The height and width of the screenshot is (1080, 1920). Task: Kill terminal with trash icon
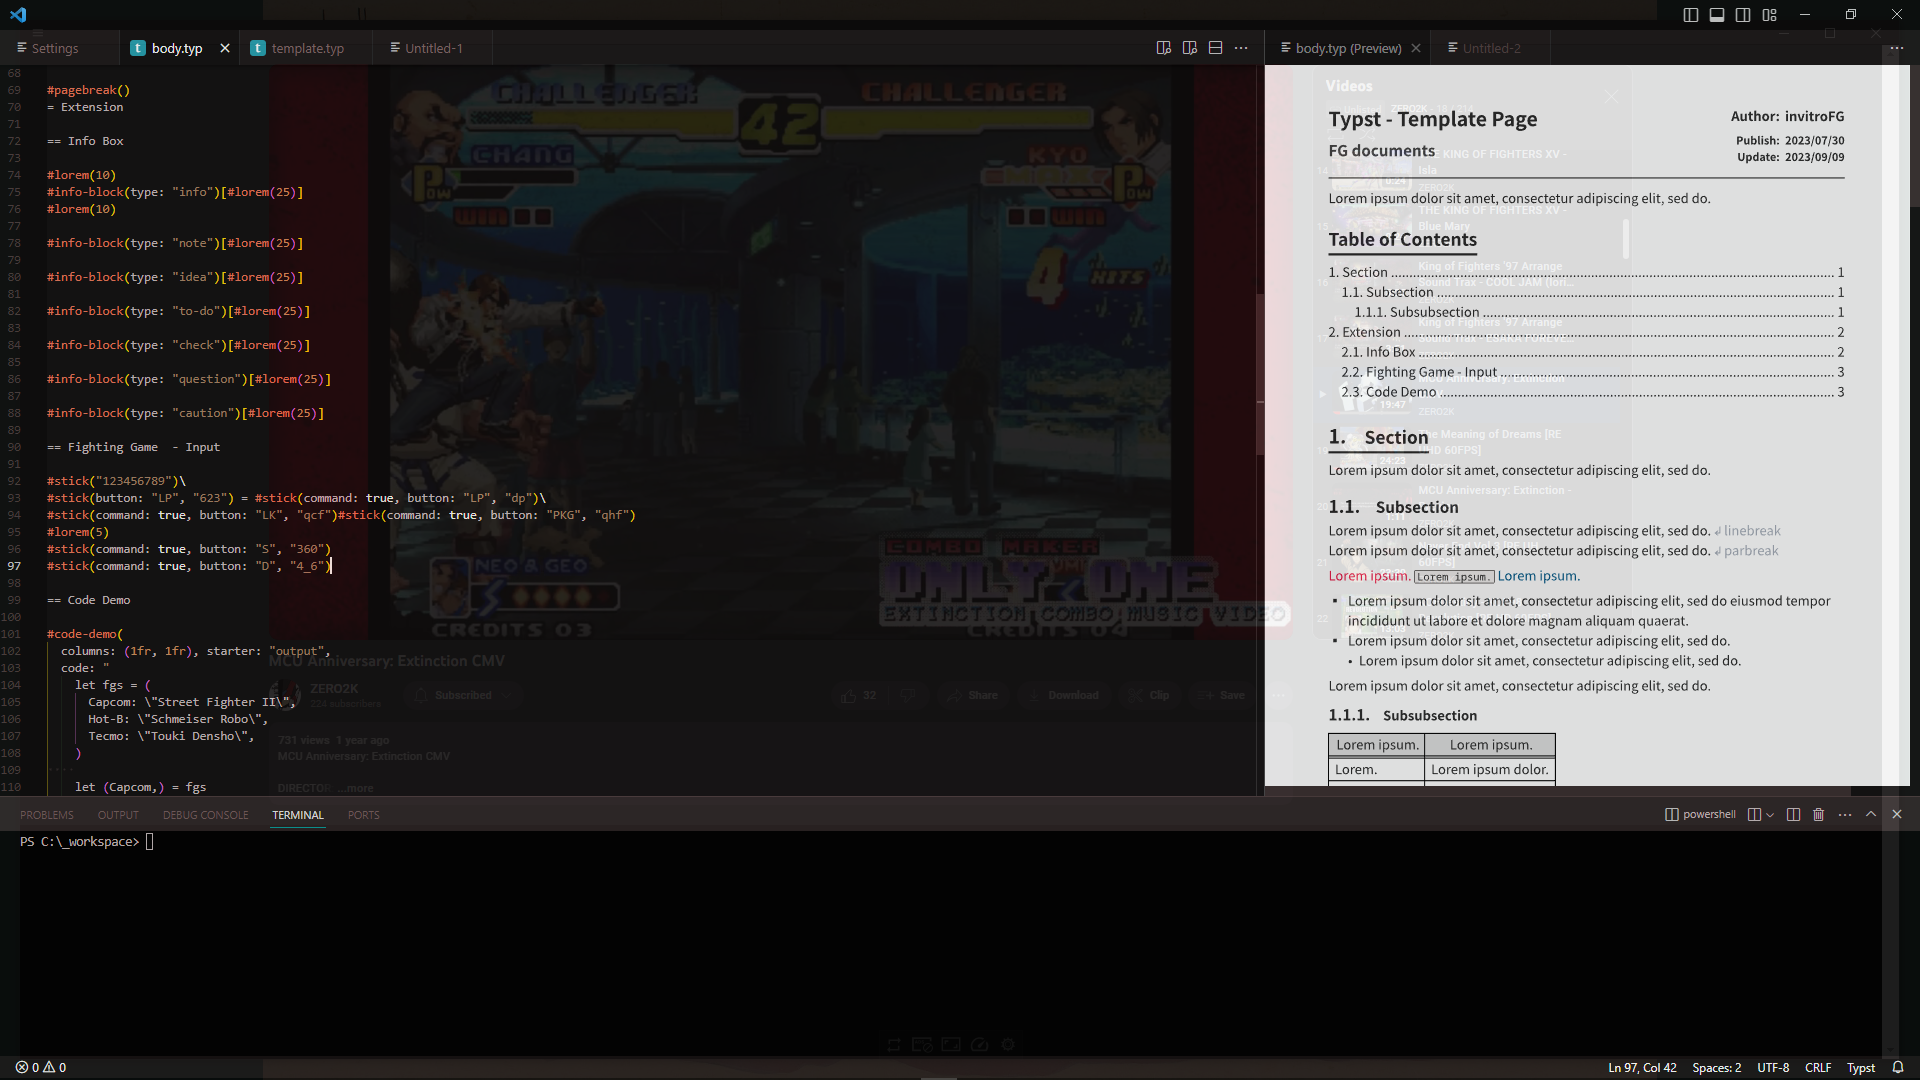(1819, 815)
